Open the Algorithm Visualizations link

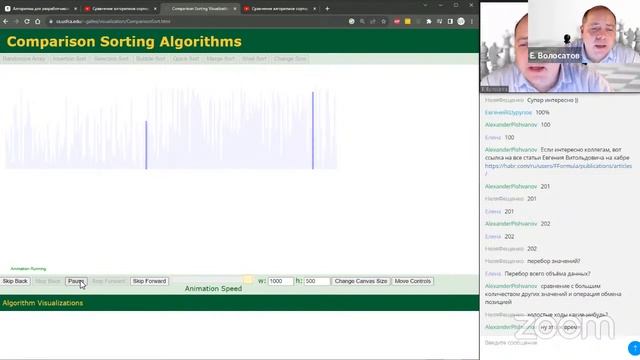pyautogui.click(x=43, y=303)
